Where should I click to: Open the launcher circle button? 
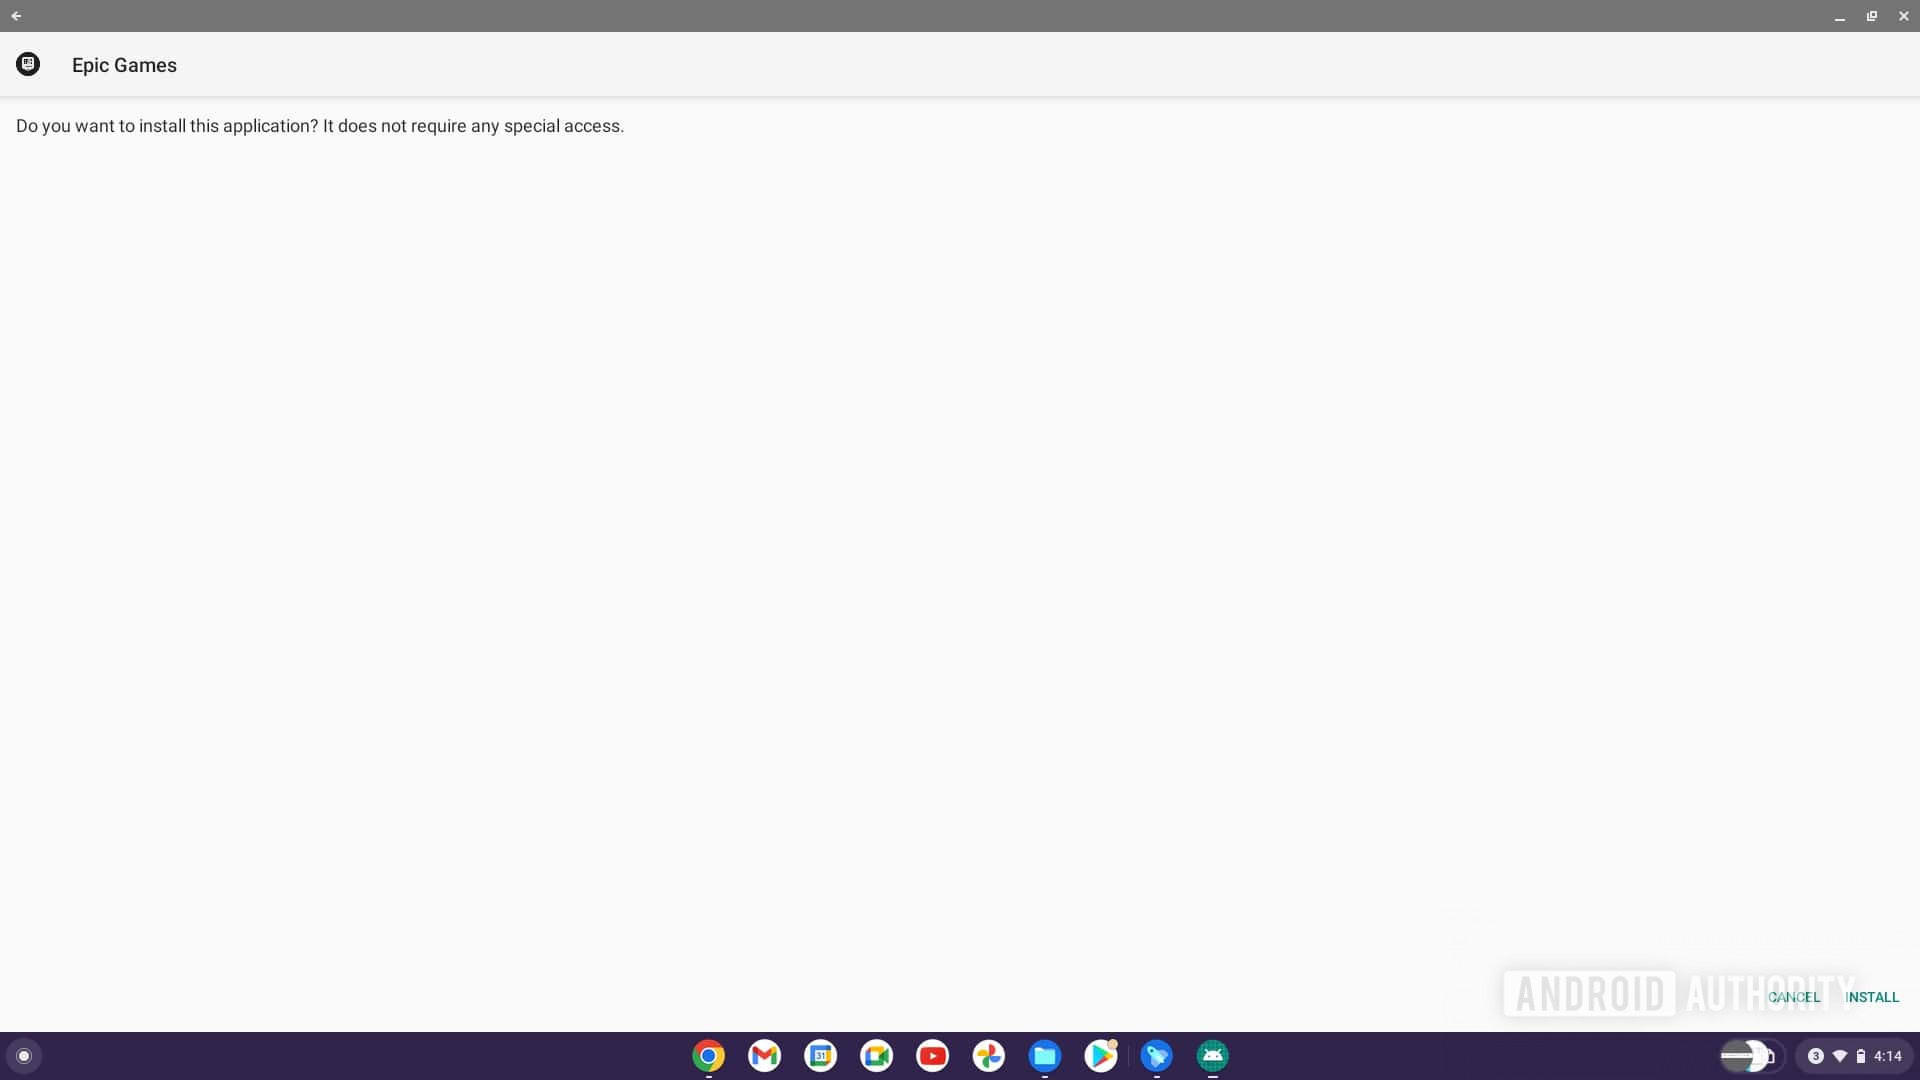24,1056
